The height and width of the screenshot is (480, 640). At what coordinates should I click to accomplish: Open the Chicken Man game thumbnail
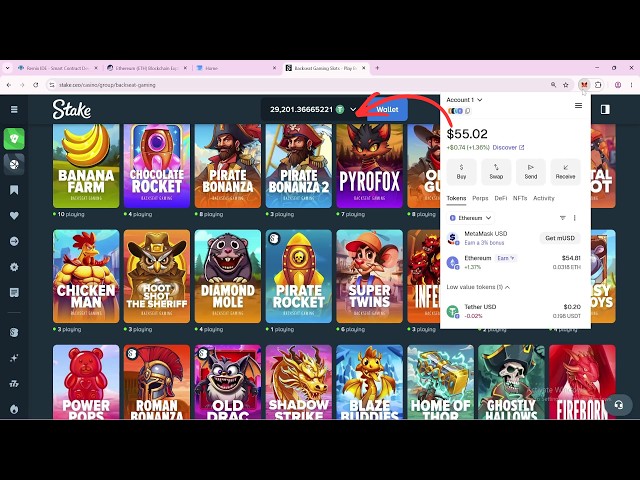86,276
